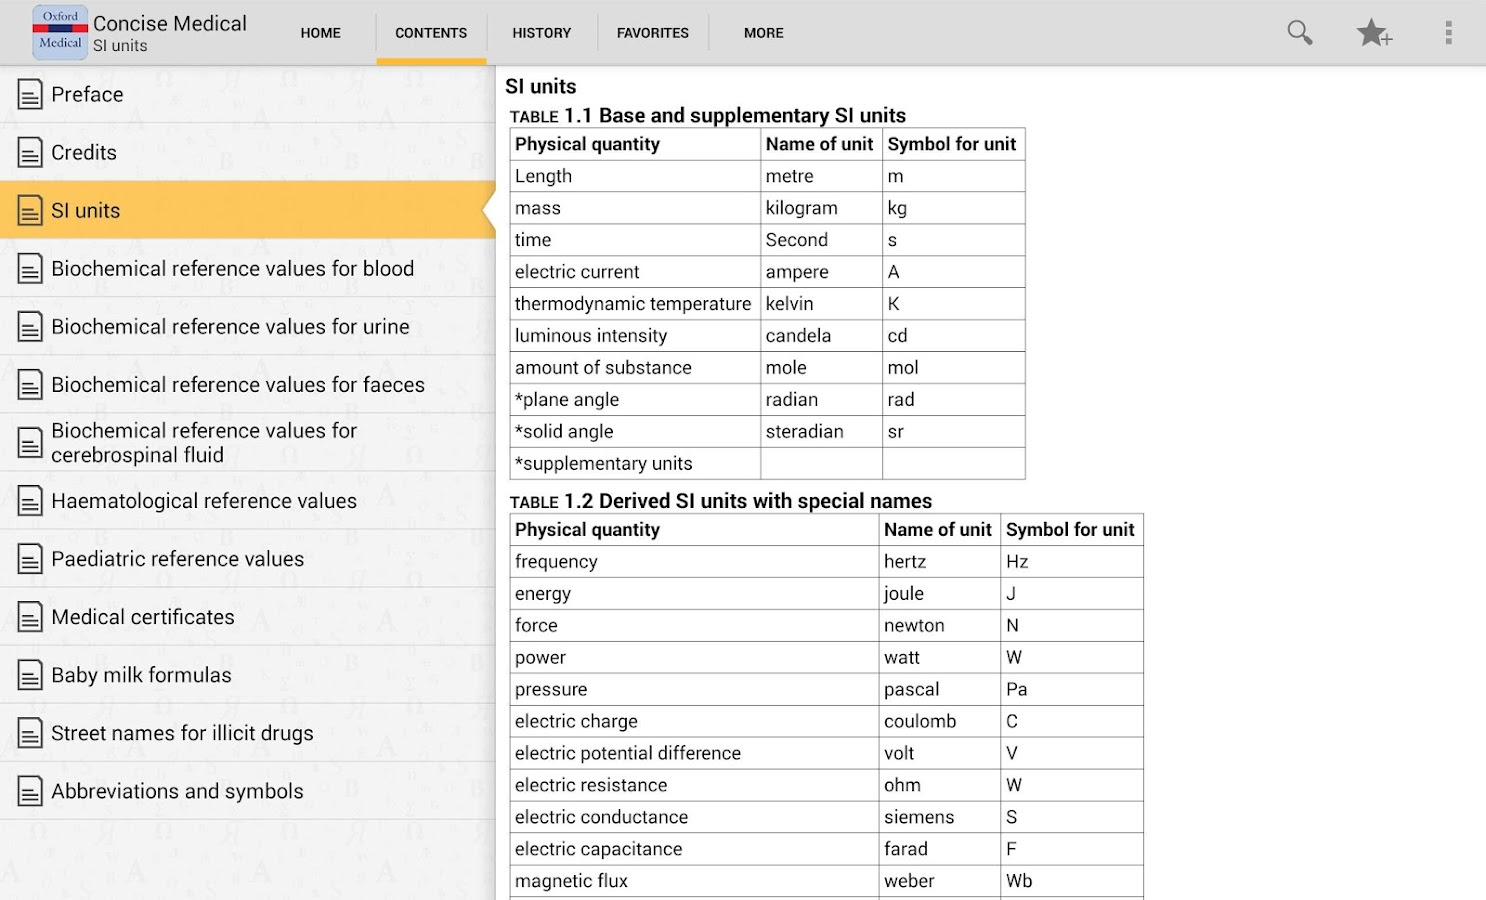Select Haematological reference values entry
Image resolution: width=1486 pixels, height=900 pixels.
[204, 501]
